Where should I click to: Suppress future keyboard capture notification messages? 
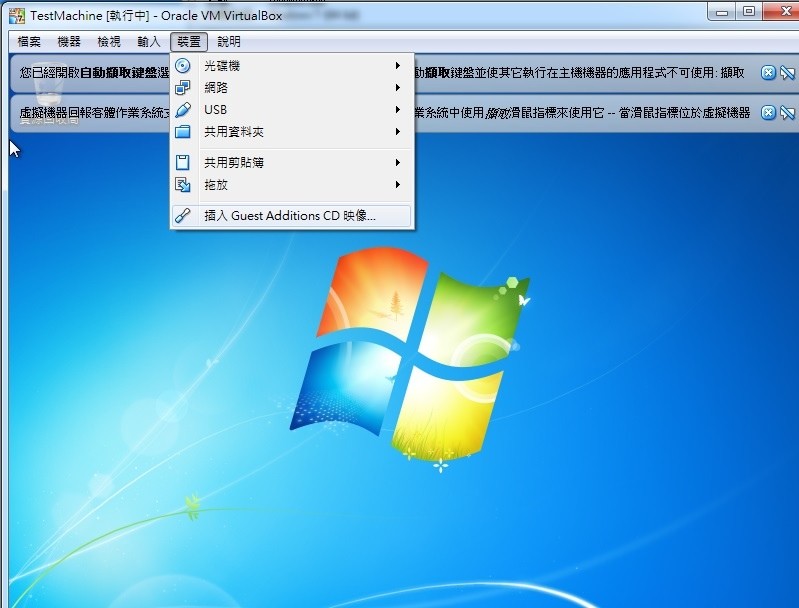(787, 73)
